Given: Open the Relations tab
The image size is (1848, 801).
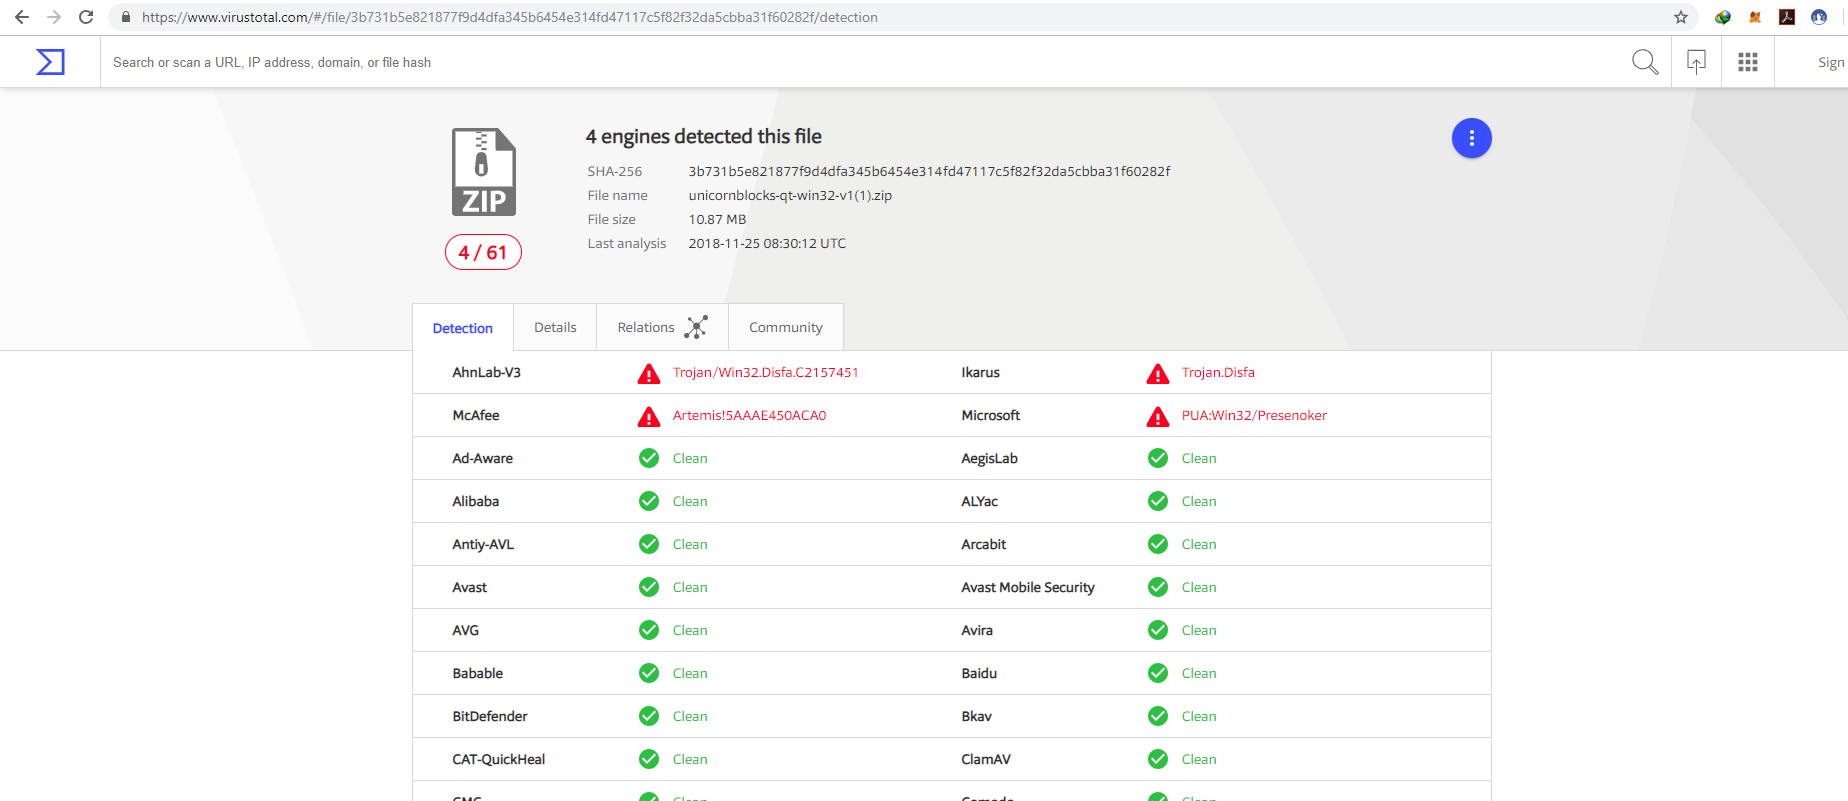Looking at the screenshot, I should pyautogui.click(x=662, y=327).
